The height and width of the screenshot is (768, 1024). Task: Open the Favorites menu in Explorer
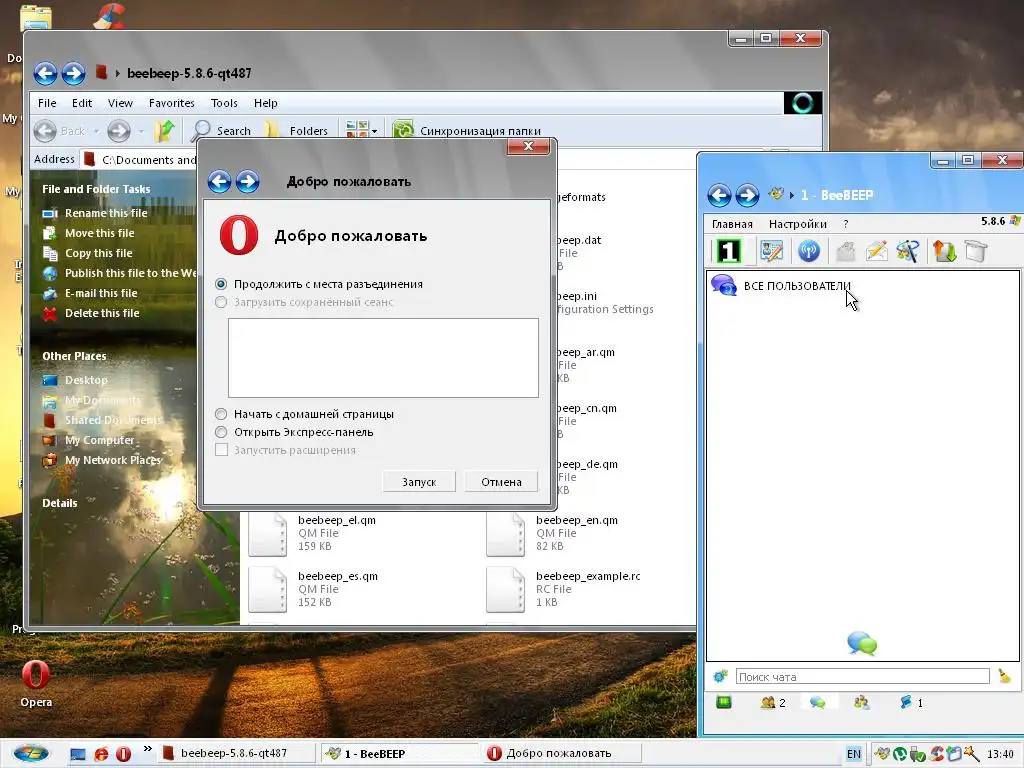point(171,103)
